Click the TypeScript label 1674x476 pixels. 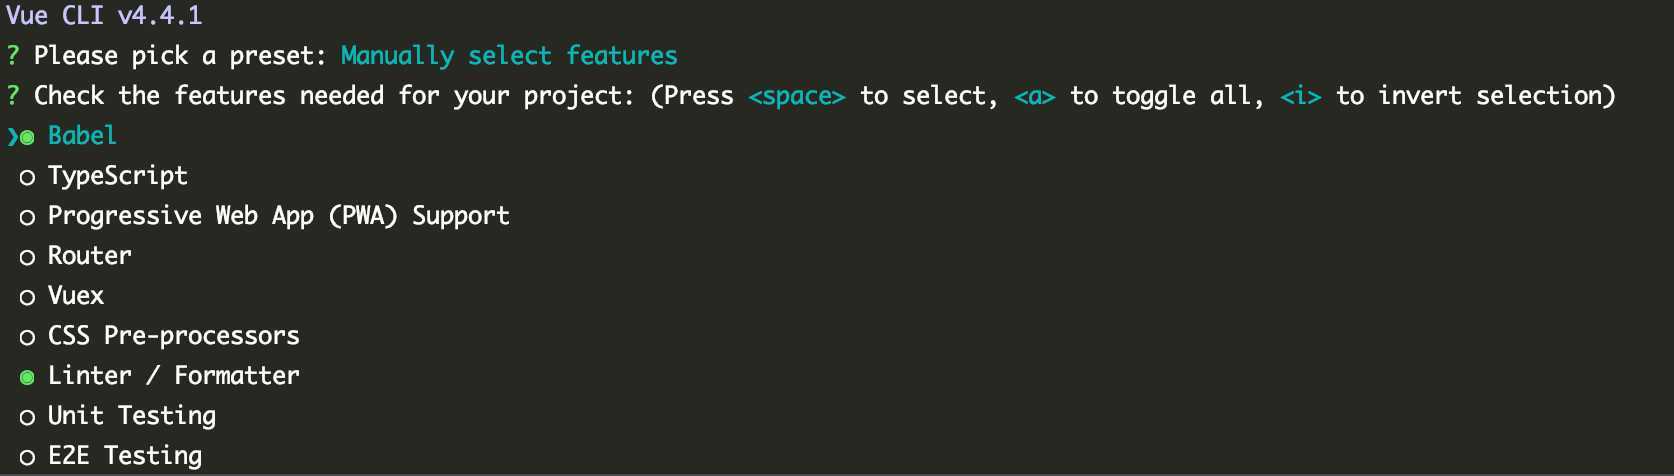[x=118, y=176]
